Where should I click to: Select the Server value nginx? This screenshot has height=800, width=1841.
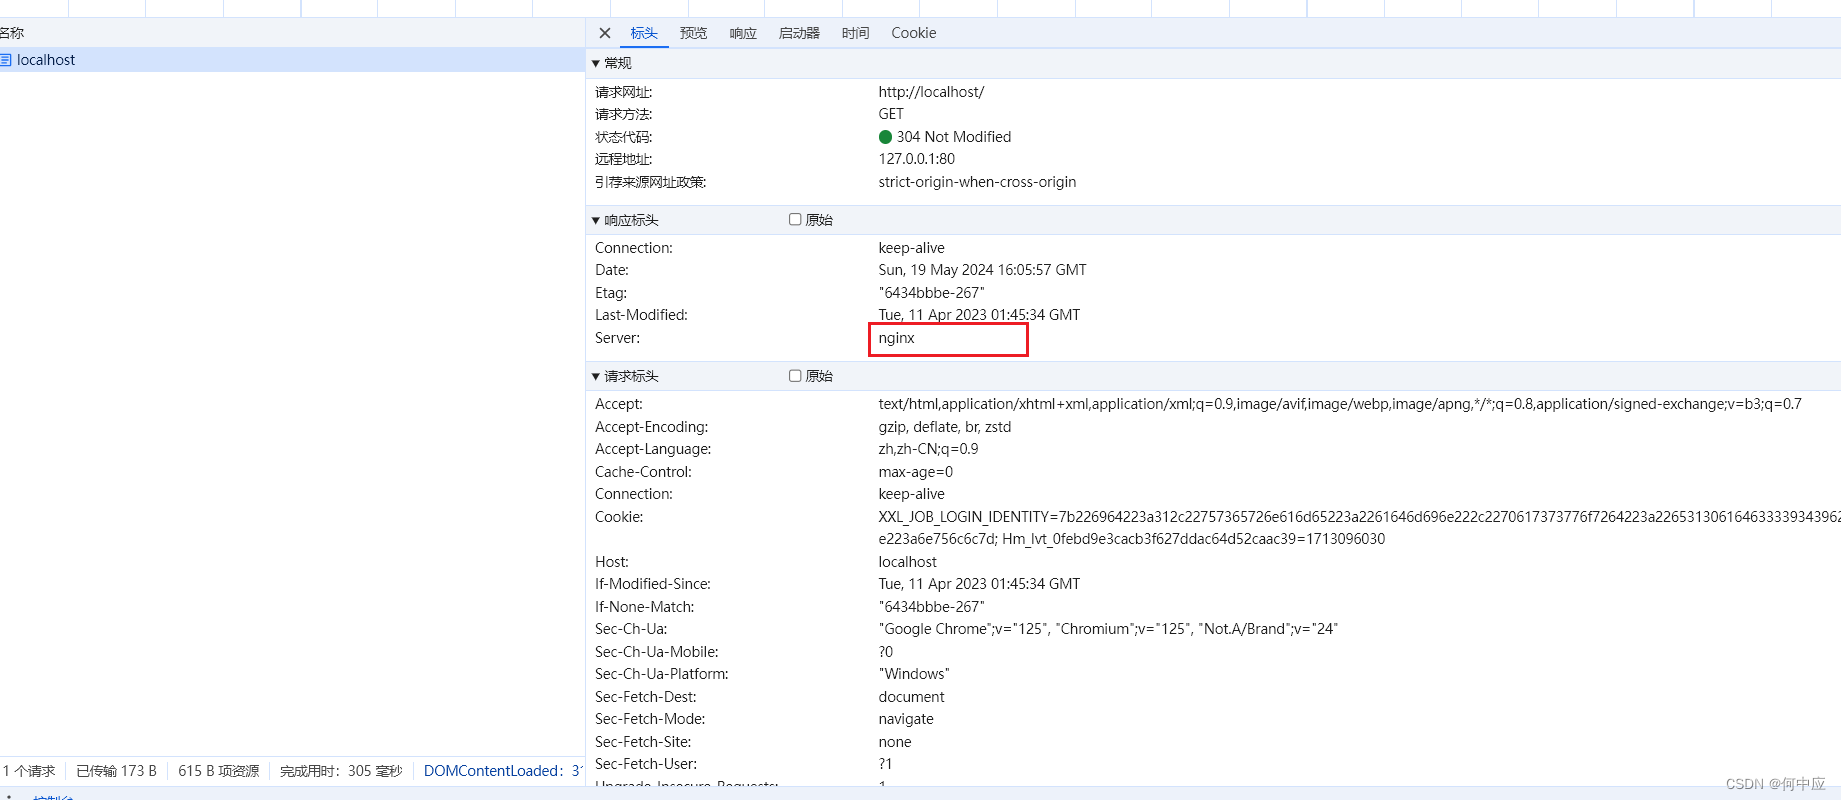click(896, 338)
